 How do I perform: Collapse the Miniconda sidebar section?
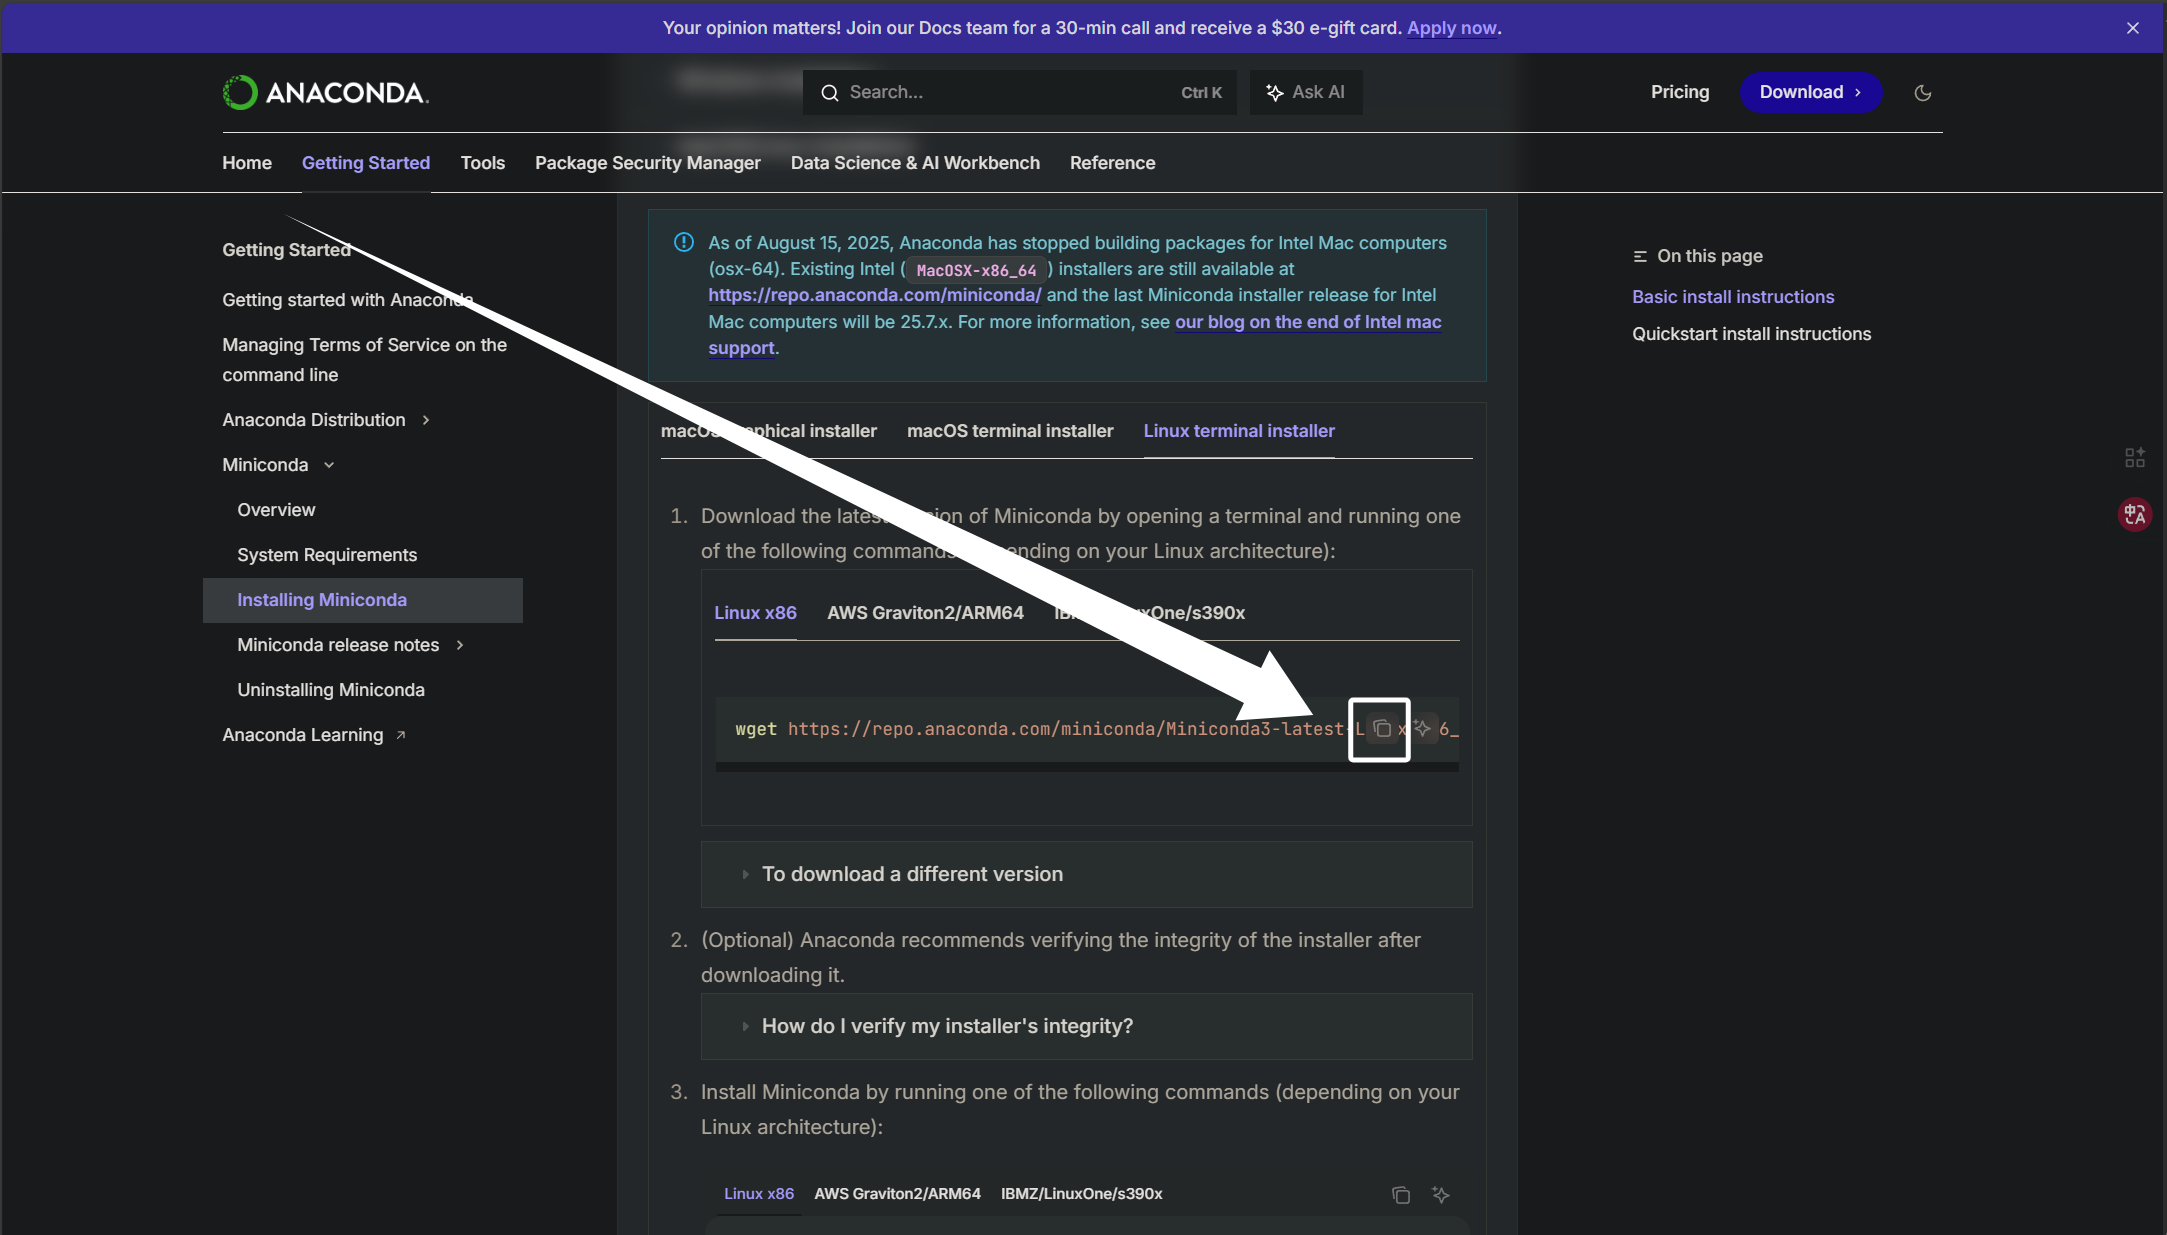coord(329,465)
